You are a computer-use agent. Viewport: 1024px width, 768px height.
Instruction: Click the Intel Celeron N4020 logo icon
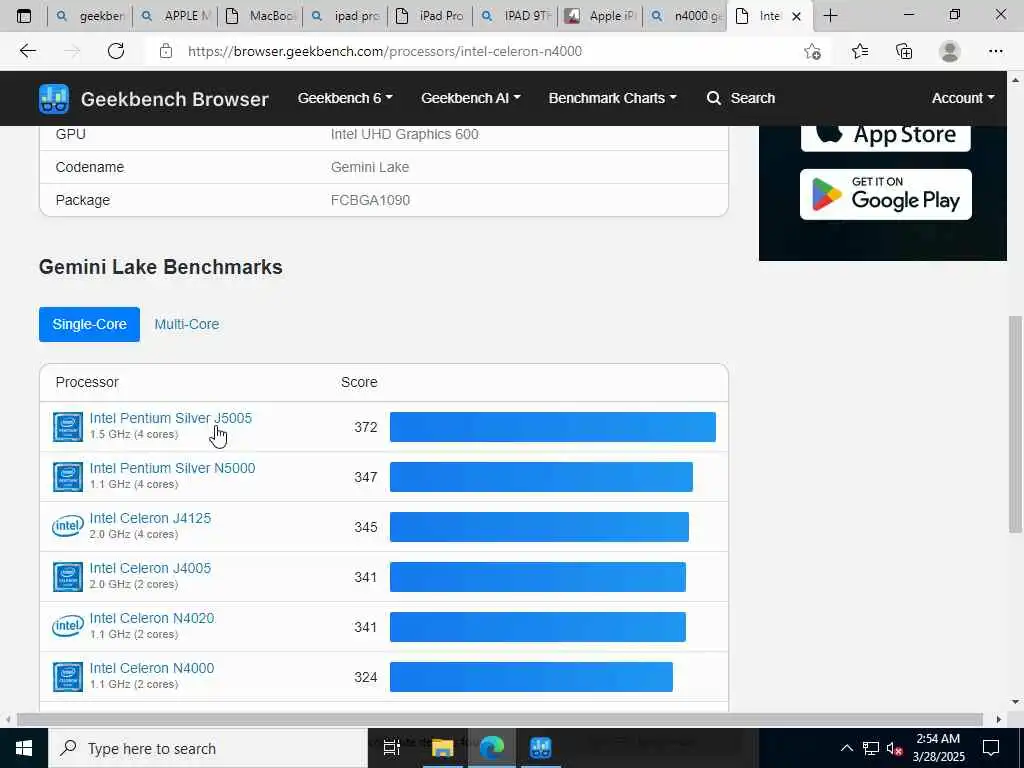pyautogui.click(x=68, y=626)
